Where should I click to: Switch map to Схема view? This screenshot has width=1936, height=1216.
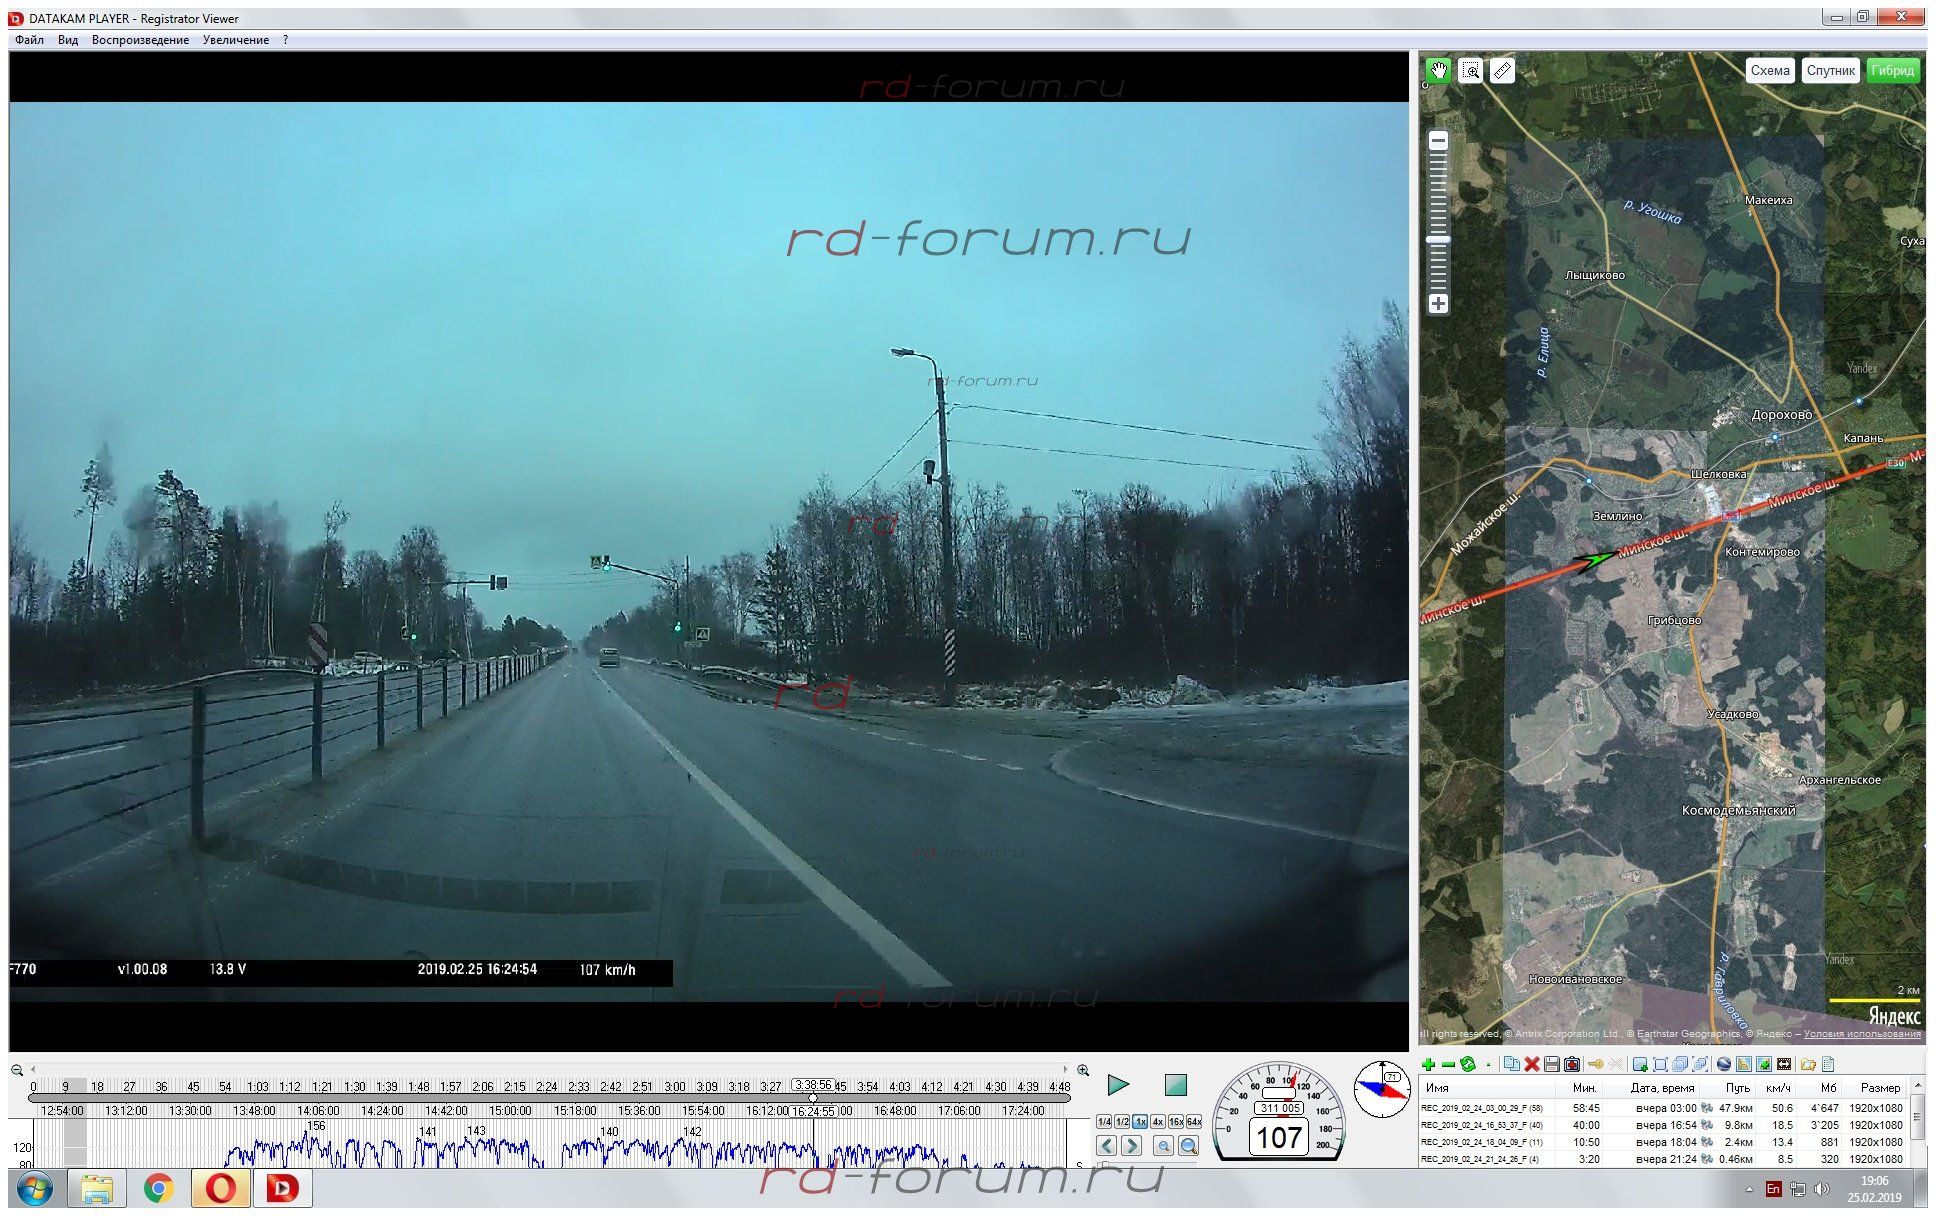[1769, 70]
